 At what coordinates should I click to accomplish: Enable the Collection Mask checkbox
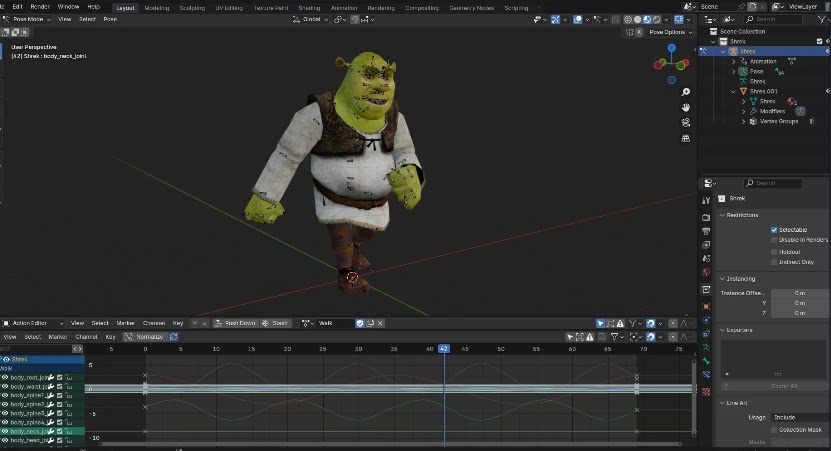tap(774, 430)
